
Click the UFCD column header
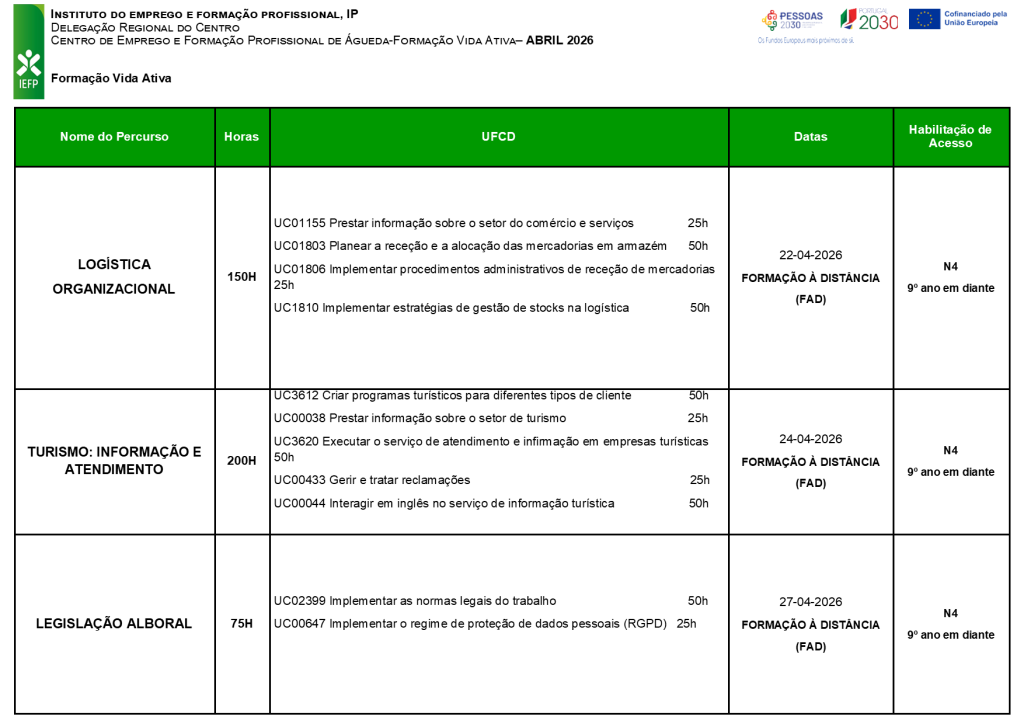click(499, 137)
